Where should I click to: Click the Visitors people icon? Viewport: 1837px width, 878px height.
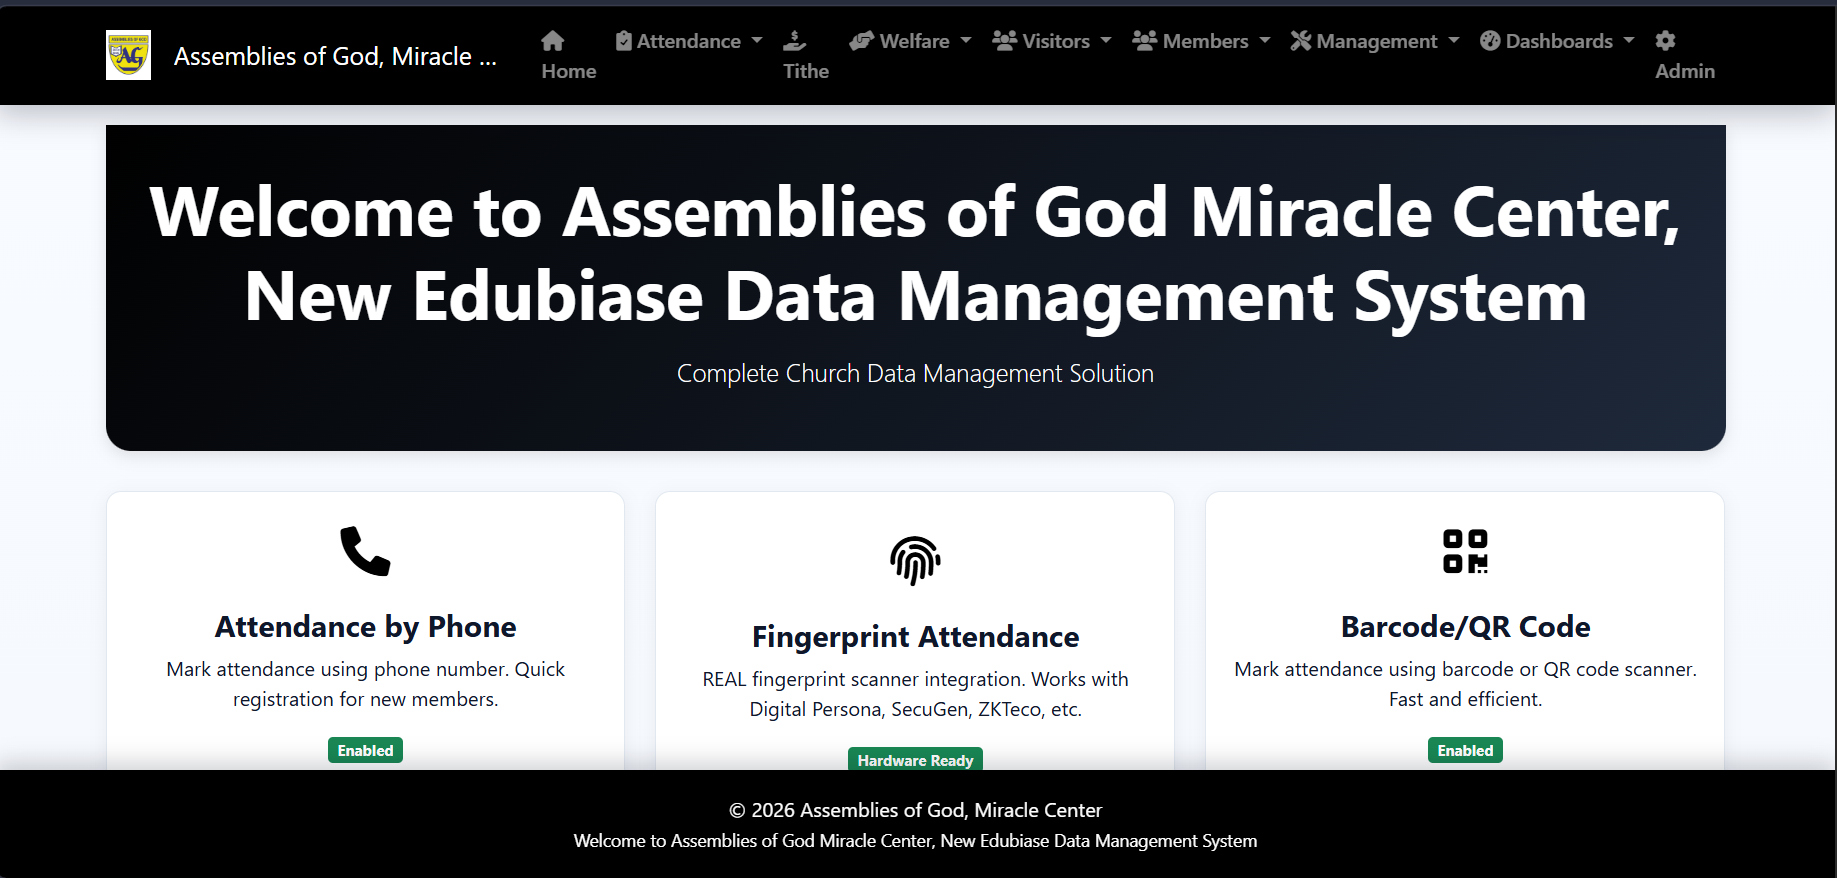coord(1005,41)
